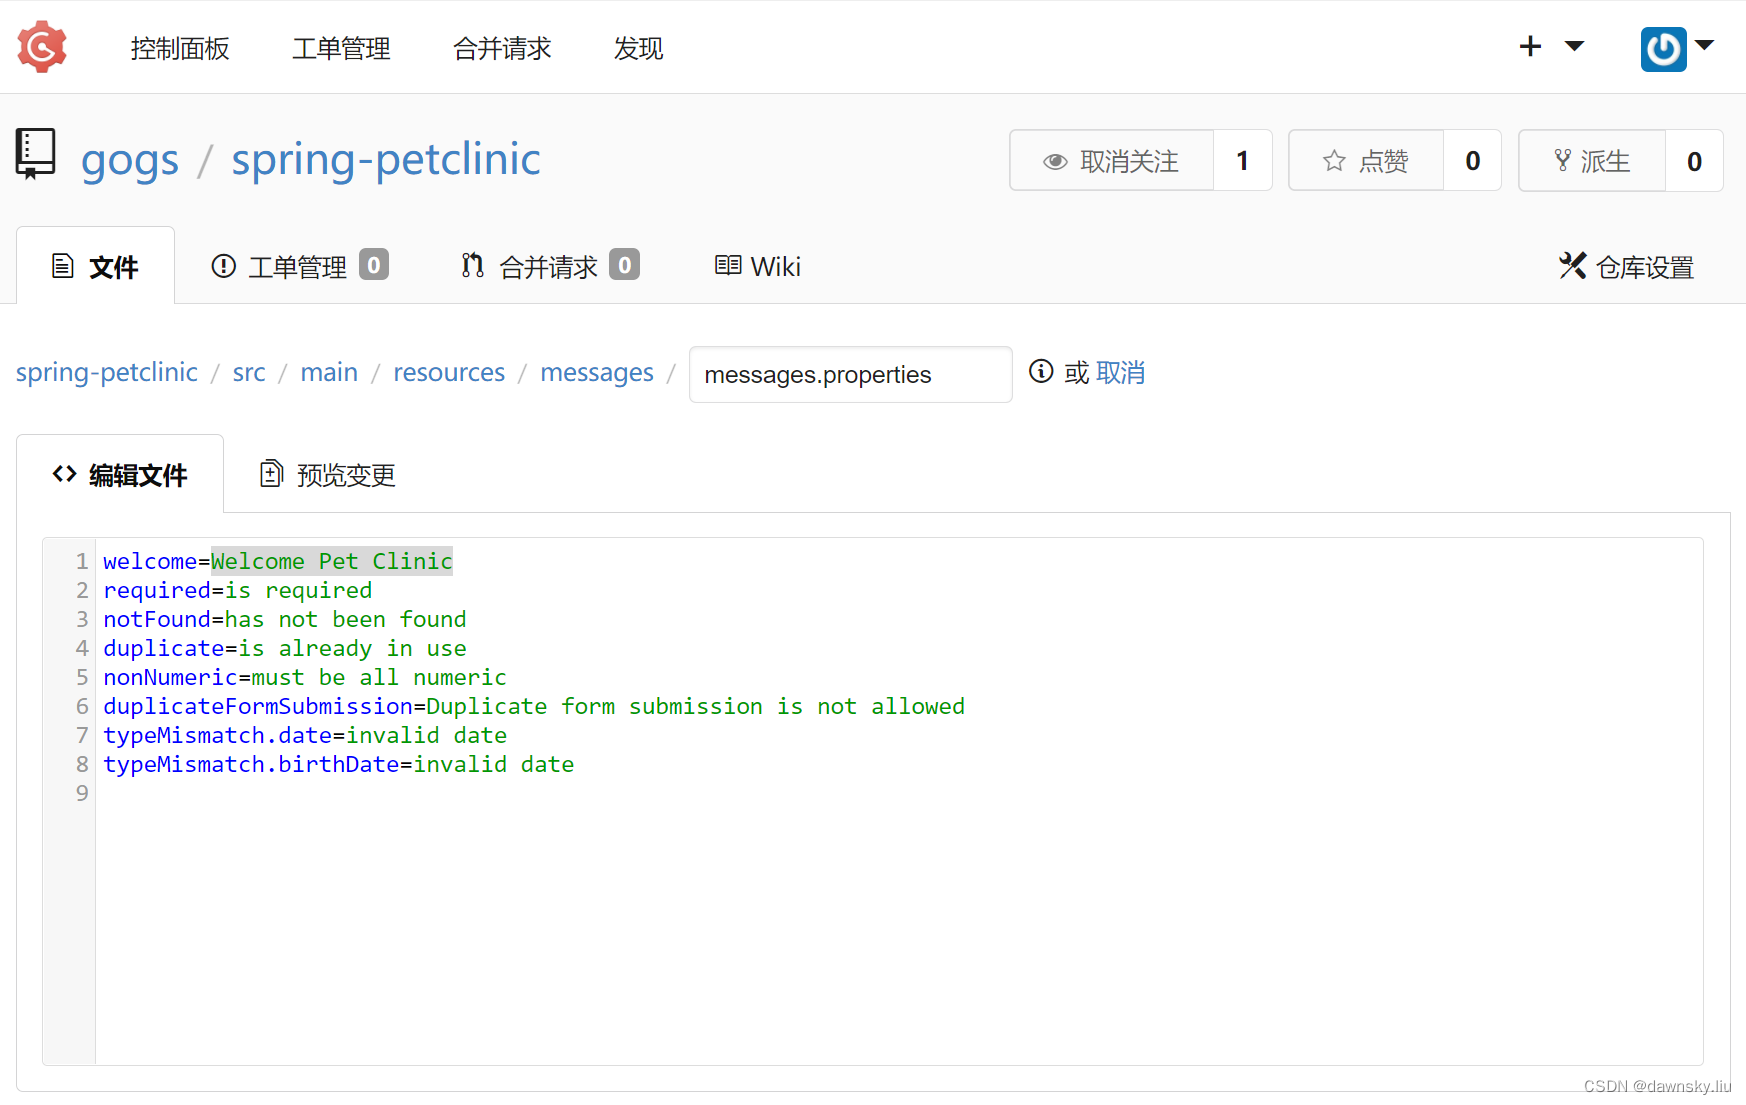Click the info icon beside filename
The width and height of the screenshot is (1746, 1105).
point(1041,371)
